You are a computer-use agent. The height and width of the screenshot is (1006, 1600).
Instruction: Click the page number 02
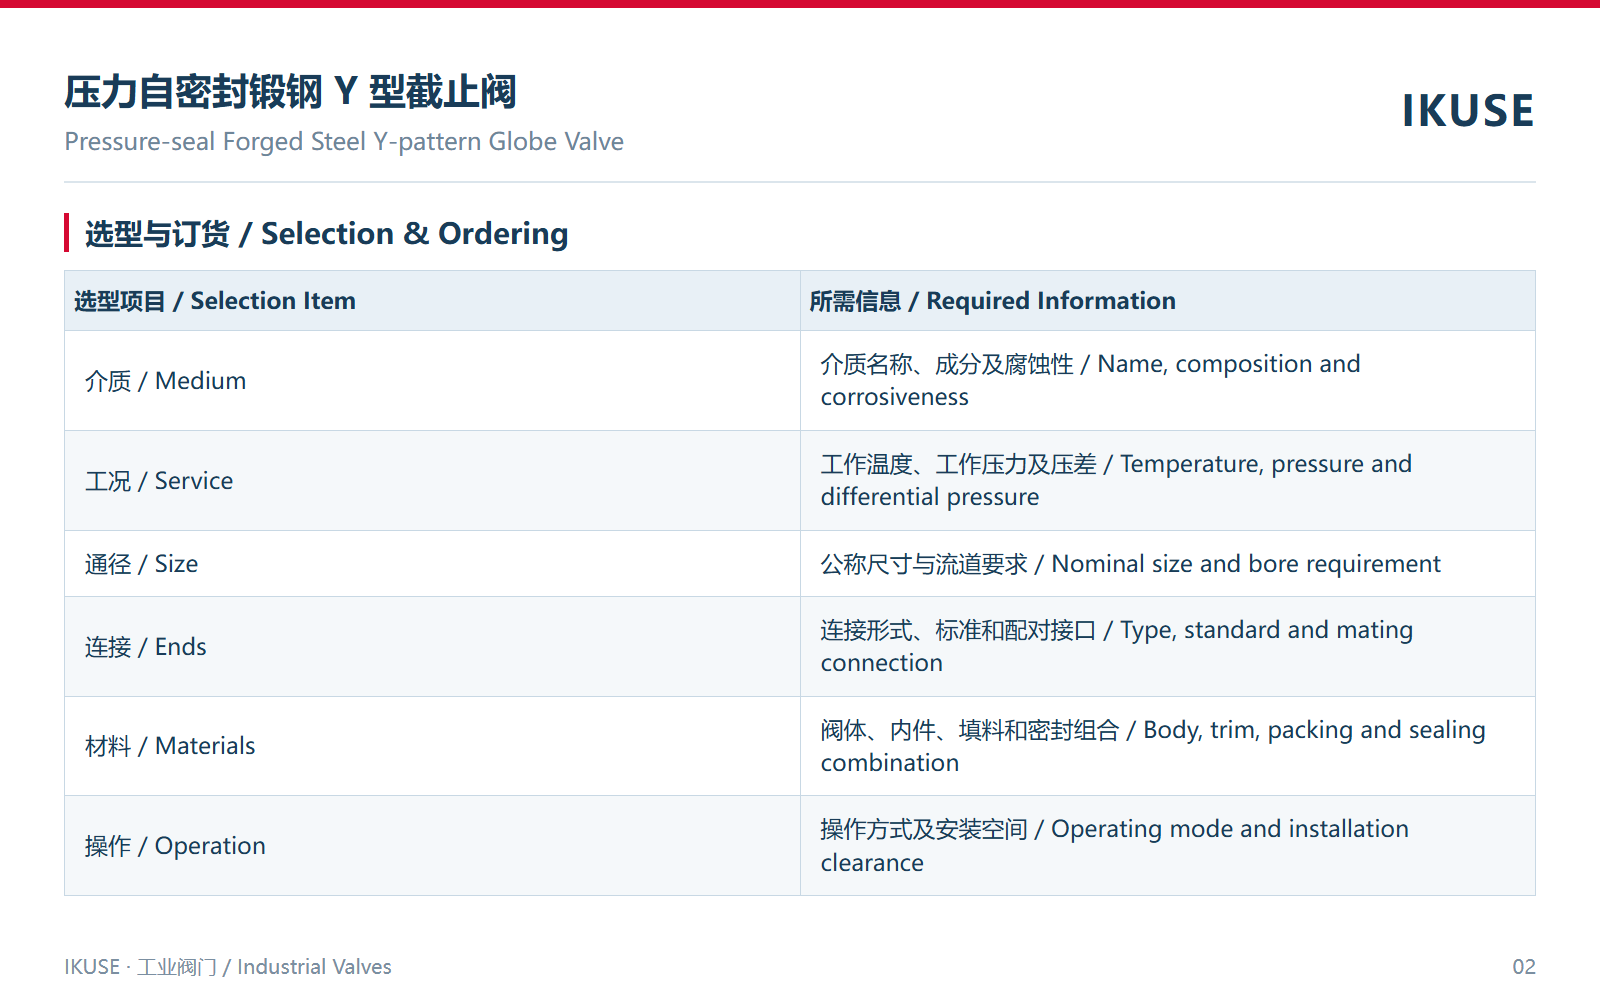click(x=1524, y=967)
